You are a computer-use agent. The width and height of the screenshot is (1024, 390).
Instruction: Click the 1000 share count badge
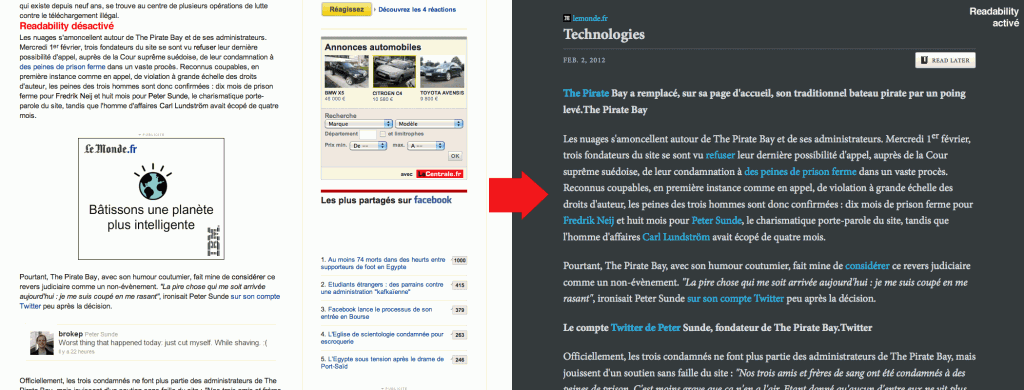(x=460, y=261)
